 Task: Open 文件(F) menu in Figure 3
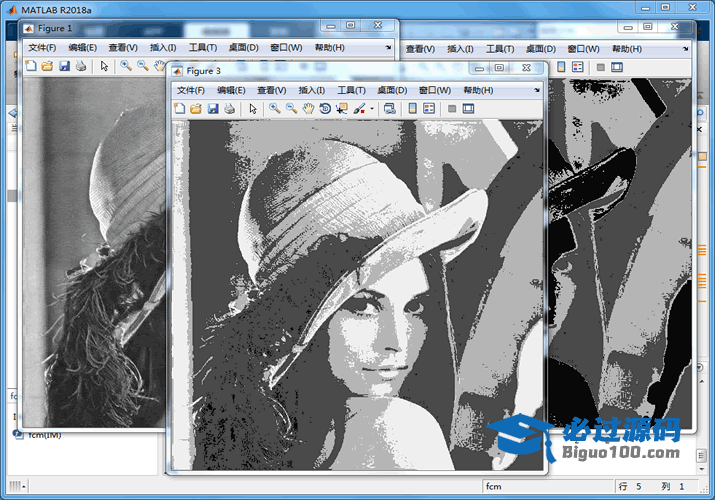191,90
